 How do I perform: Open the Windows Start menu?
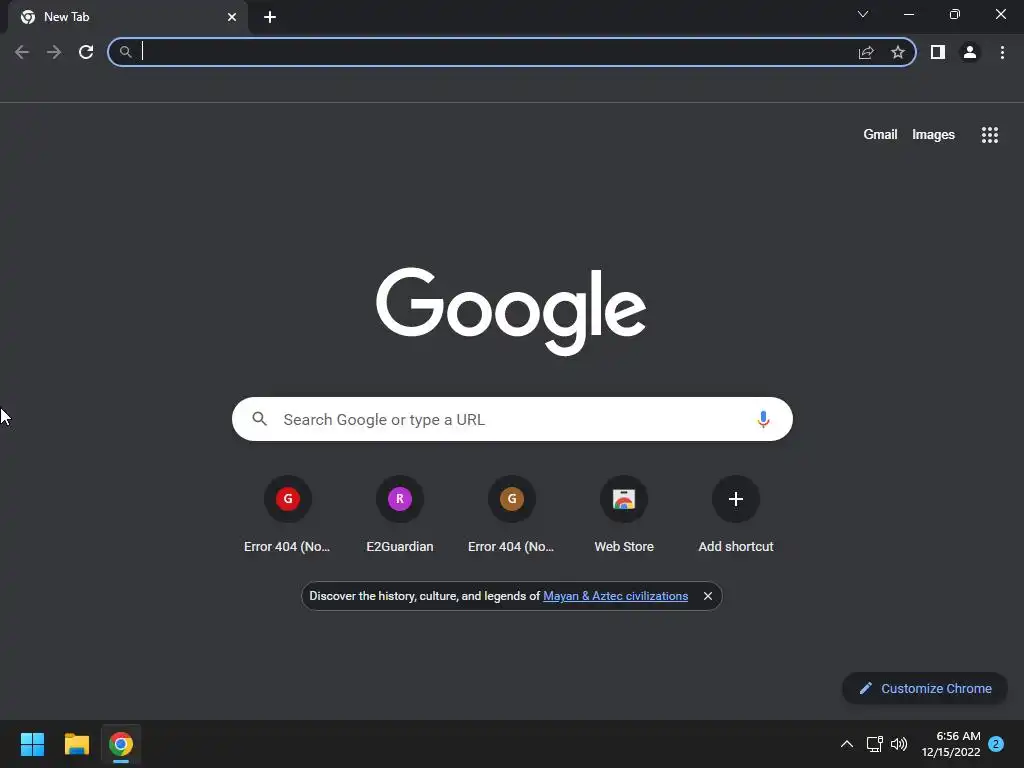click(x=32, y=744)
